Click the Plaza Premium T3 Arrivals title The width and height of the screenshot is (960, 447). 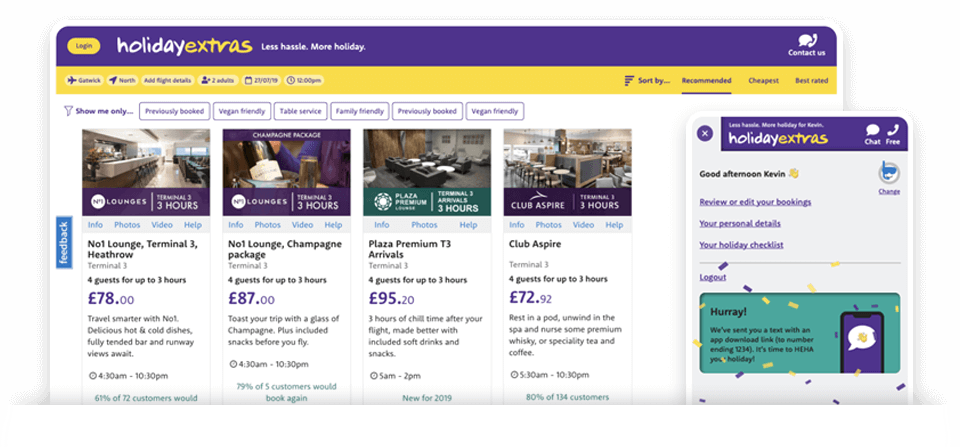pyautogui.click(x=410, y=249)
